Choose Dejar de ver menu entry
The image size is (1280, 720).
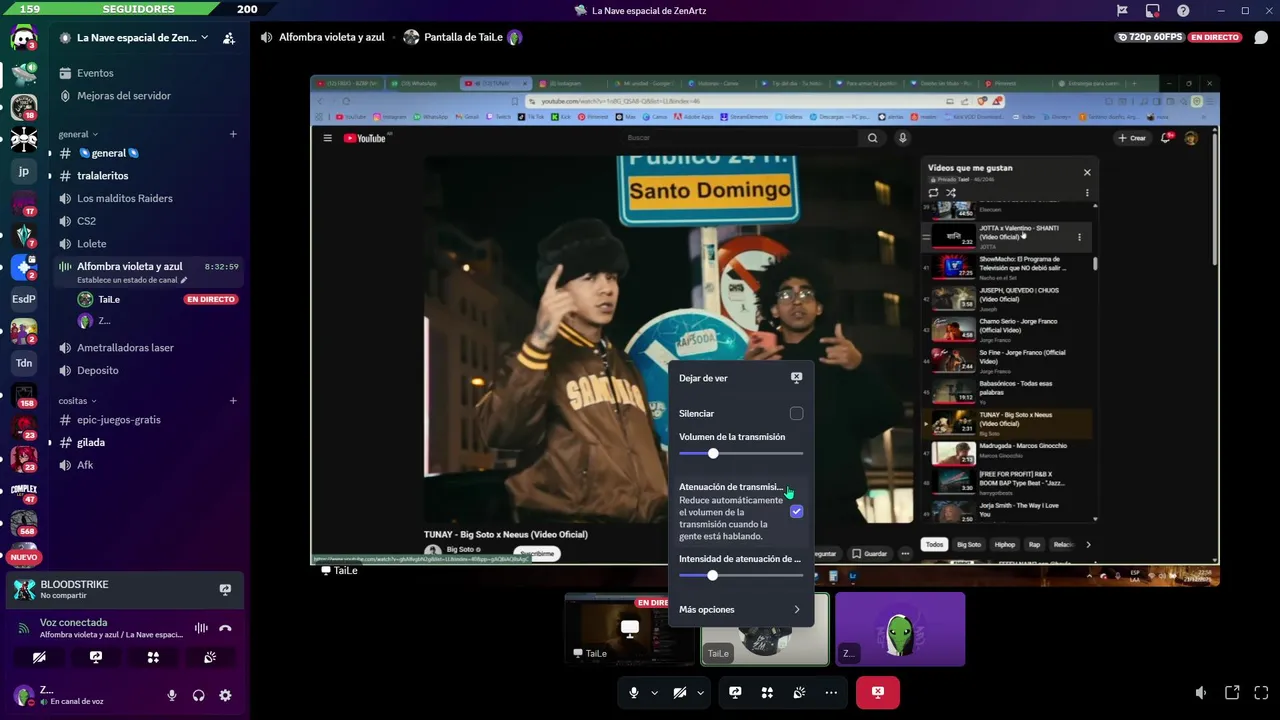click(740, 378)
